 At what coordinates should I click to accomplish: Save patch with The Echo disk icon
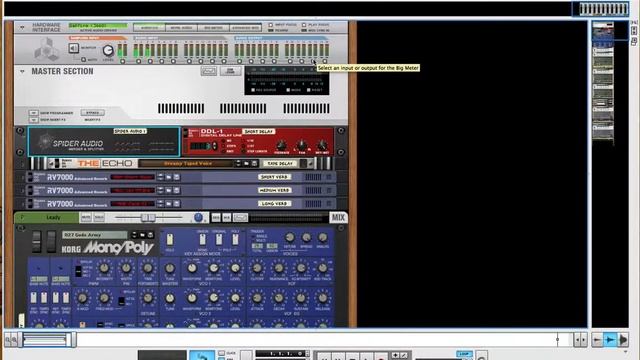pyautogui.click(x=254, y=164)
